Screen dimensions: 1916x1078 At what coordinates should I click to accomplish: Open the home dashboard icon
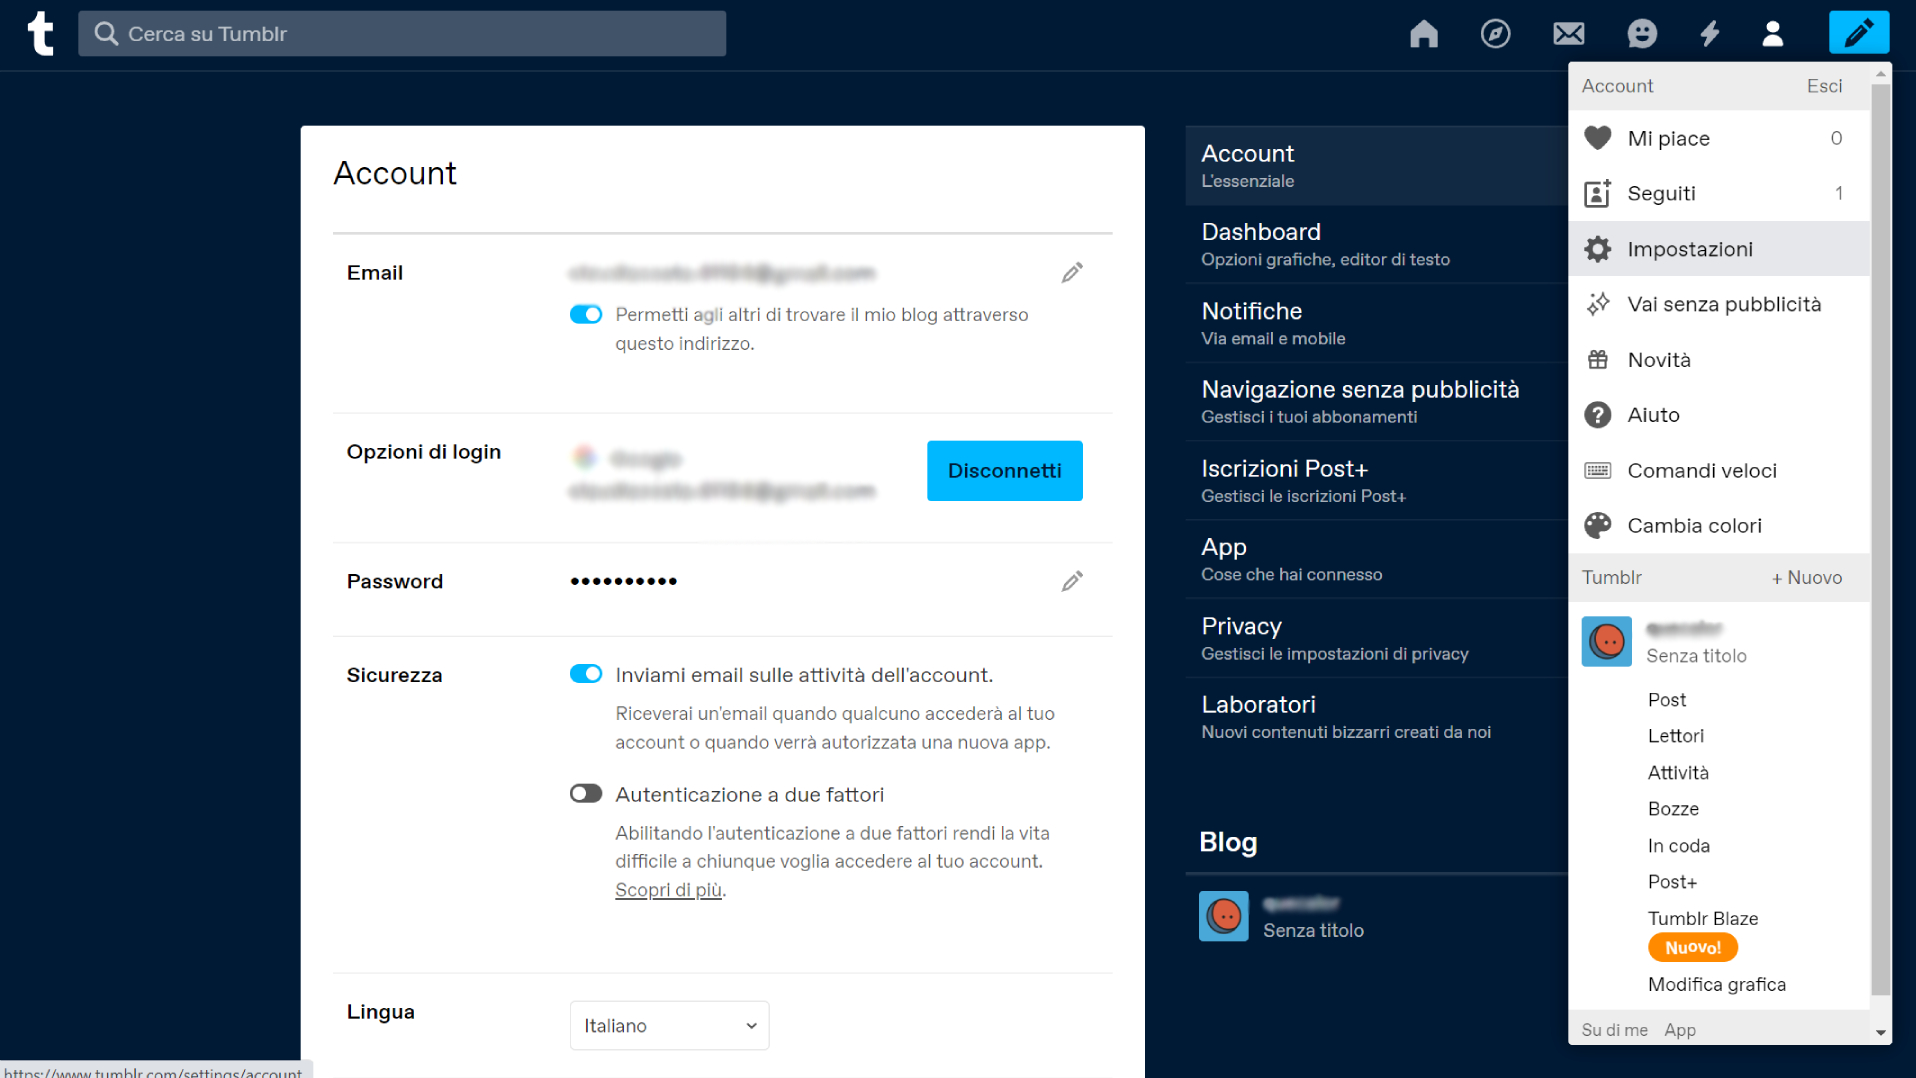tap(1423, 34)
